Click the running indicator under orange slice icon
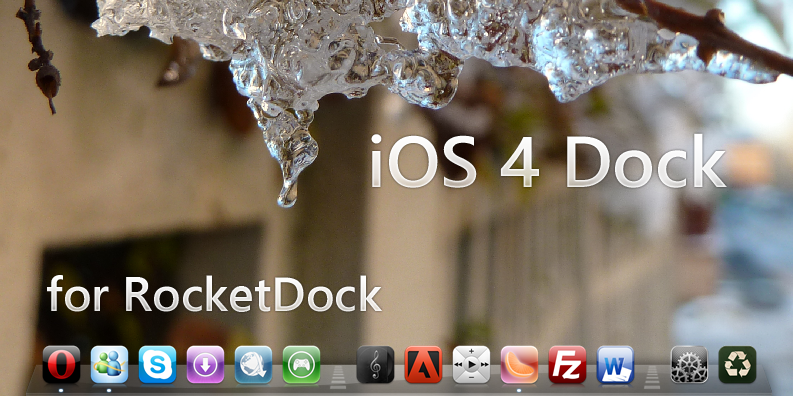Image resolution: width=793 pixels, height=396 pixels. coord(519,390)
